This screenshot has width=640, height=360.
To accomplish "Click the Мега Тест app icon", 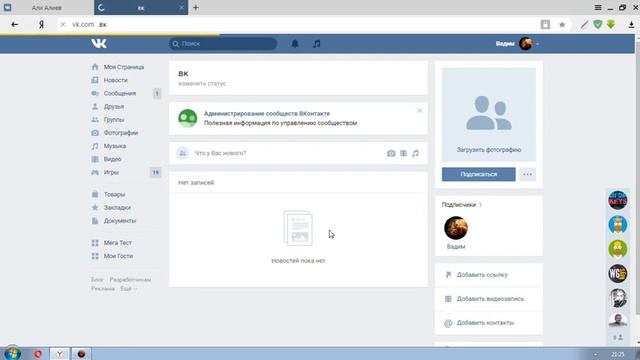I will [x=95, y=243].
